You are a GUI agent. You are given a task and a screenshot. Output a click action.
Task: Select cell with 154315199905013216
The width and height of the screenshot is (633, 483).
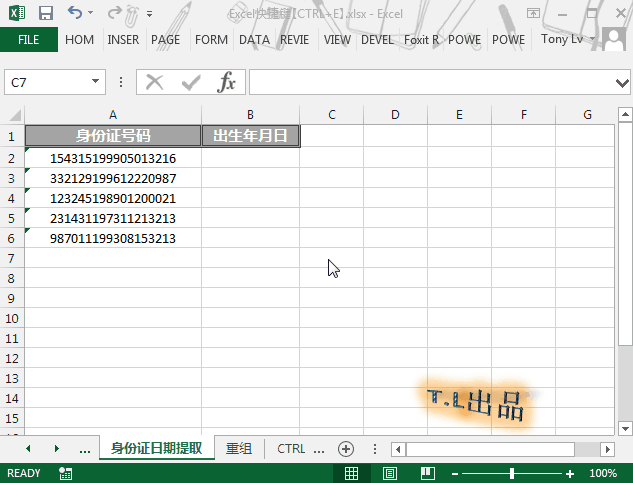pos(113,158)
